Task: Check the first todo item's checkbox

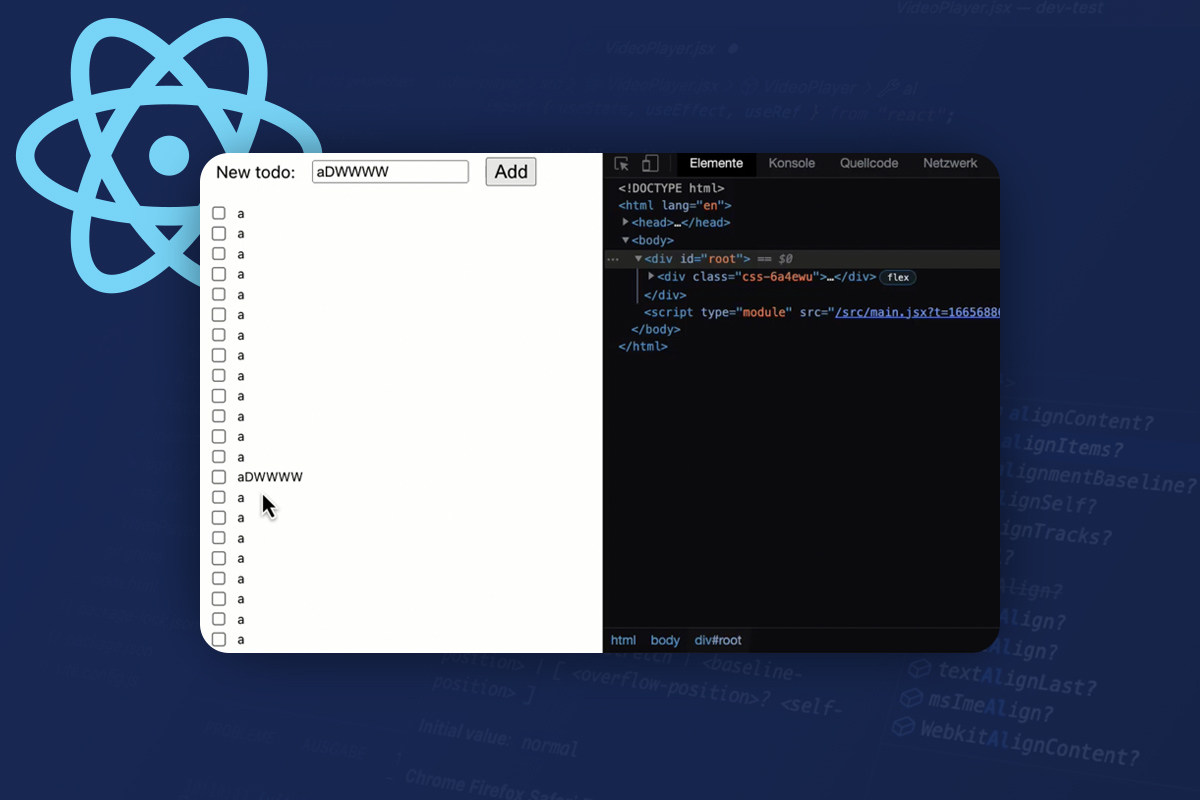Action: tap(218, 212)
